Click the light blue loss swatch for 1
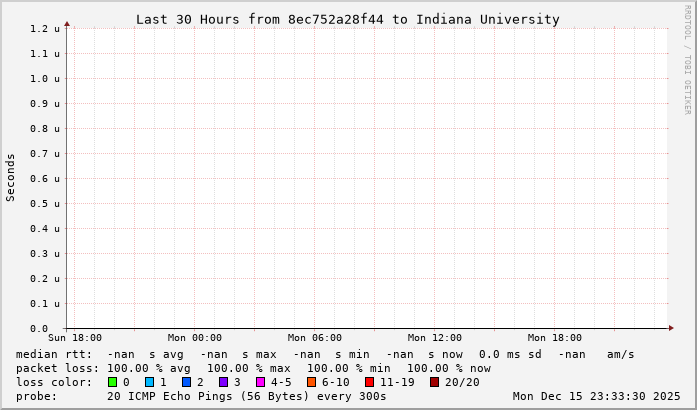697x410 pixels. [149, 382]
